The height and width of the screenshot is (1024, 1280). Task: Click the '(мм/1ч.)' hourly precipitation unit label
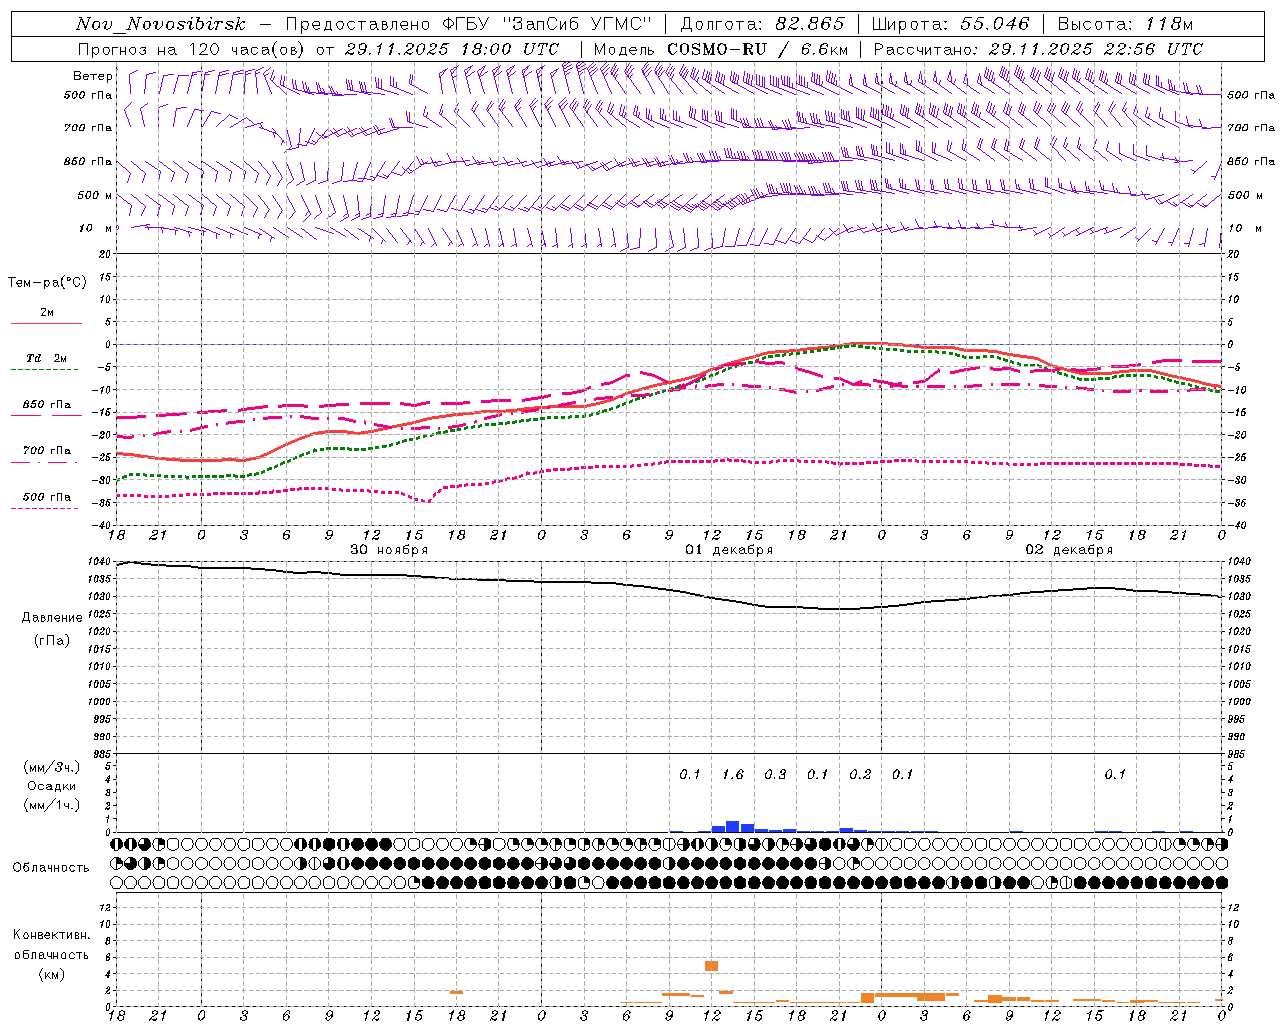(x=52, y=805)
